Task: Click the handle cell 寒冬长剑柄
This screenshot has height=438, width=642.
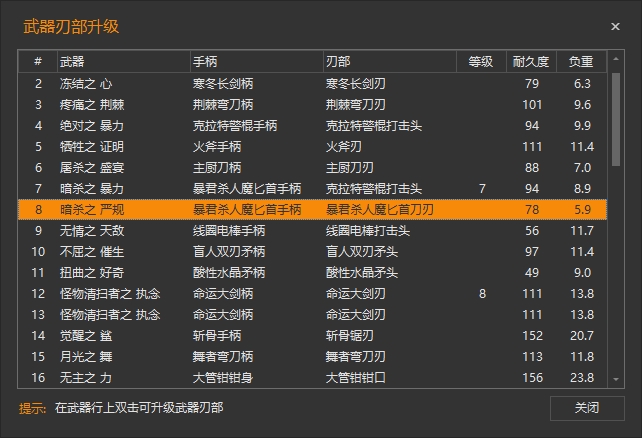Action: coord(223,84)
